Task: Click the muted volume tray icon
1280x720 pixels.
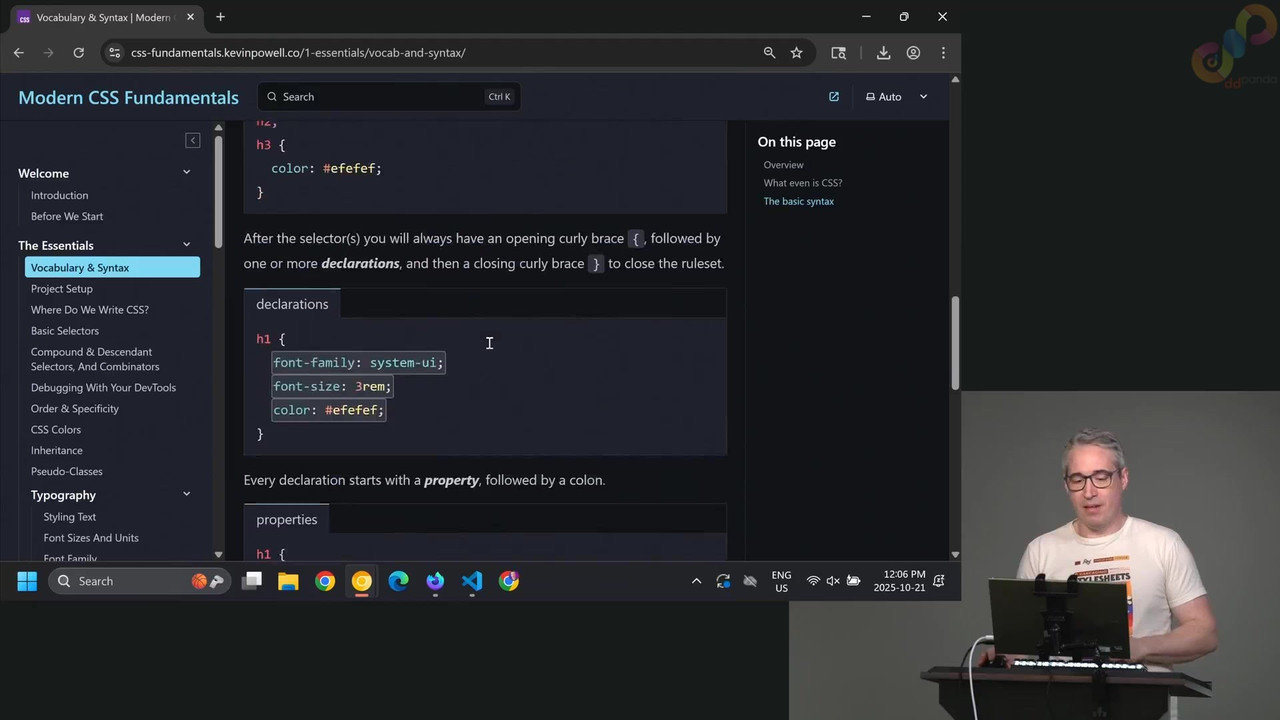Action: click(832, 581)
